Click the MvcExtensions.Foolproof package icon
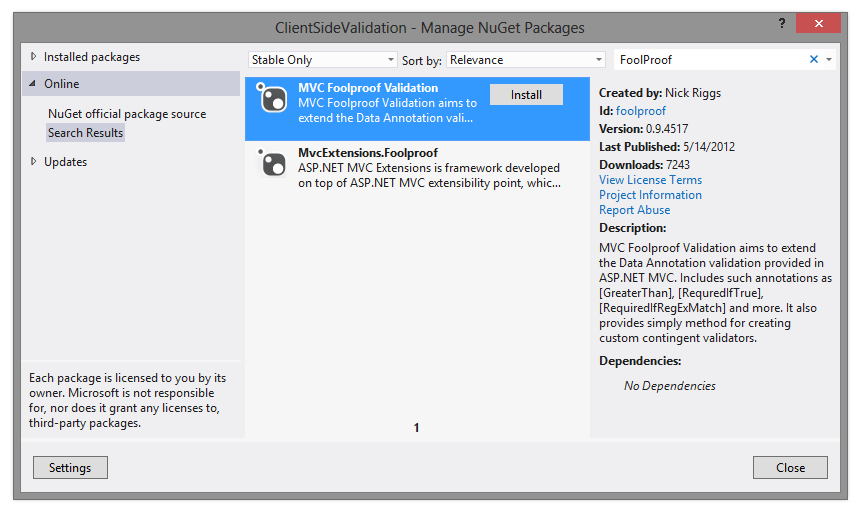Viewport: 861px width, 515px height. pyautogui.click(x=273, y=163)
